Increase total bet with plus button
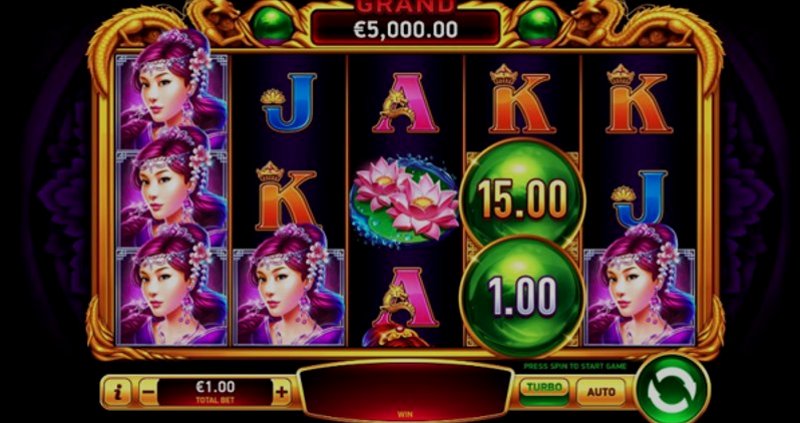800x423 pixels. pyautogui.click(x=282, y=392)
